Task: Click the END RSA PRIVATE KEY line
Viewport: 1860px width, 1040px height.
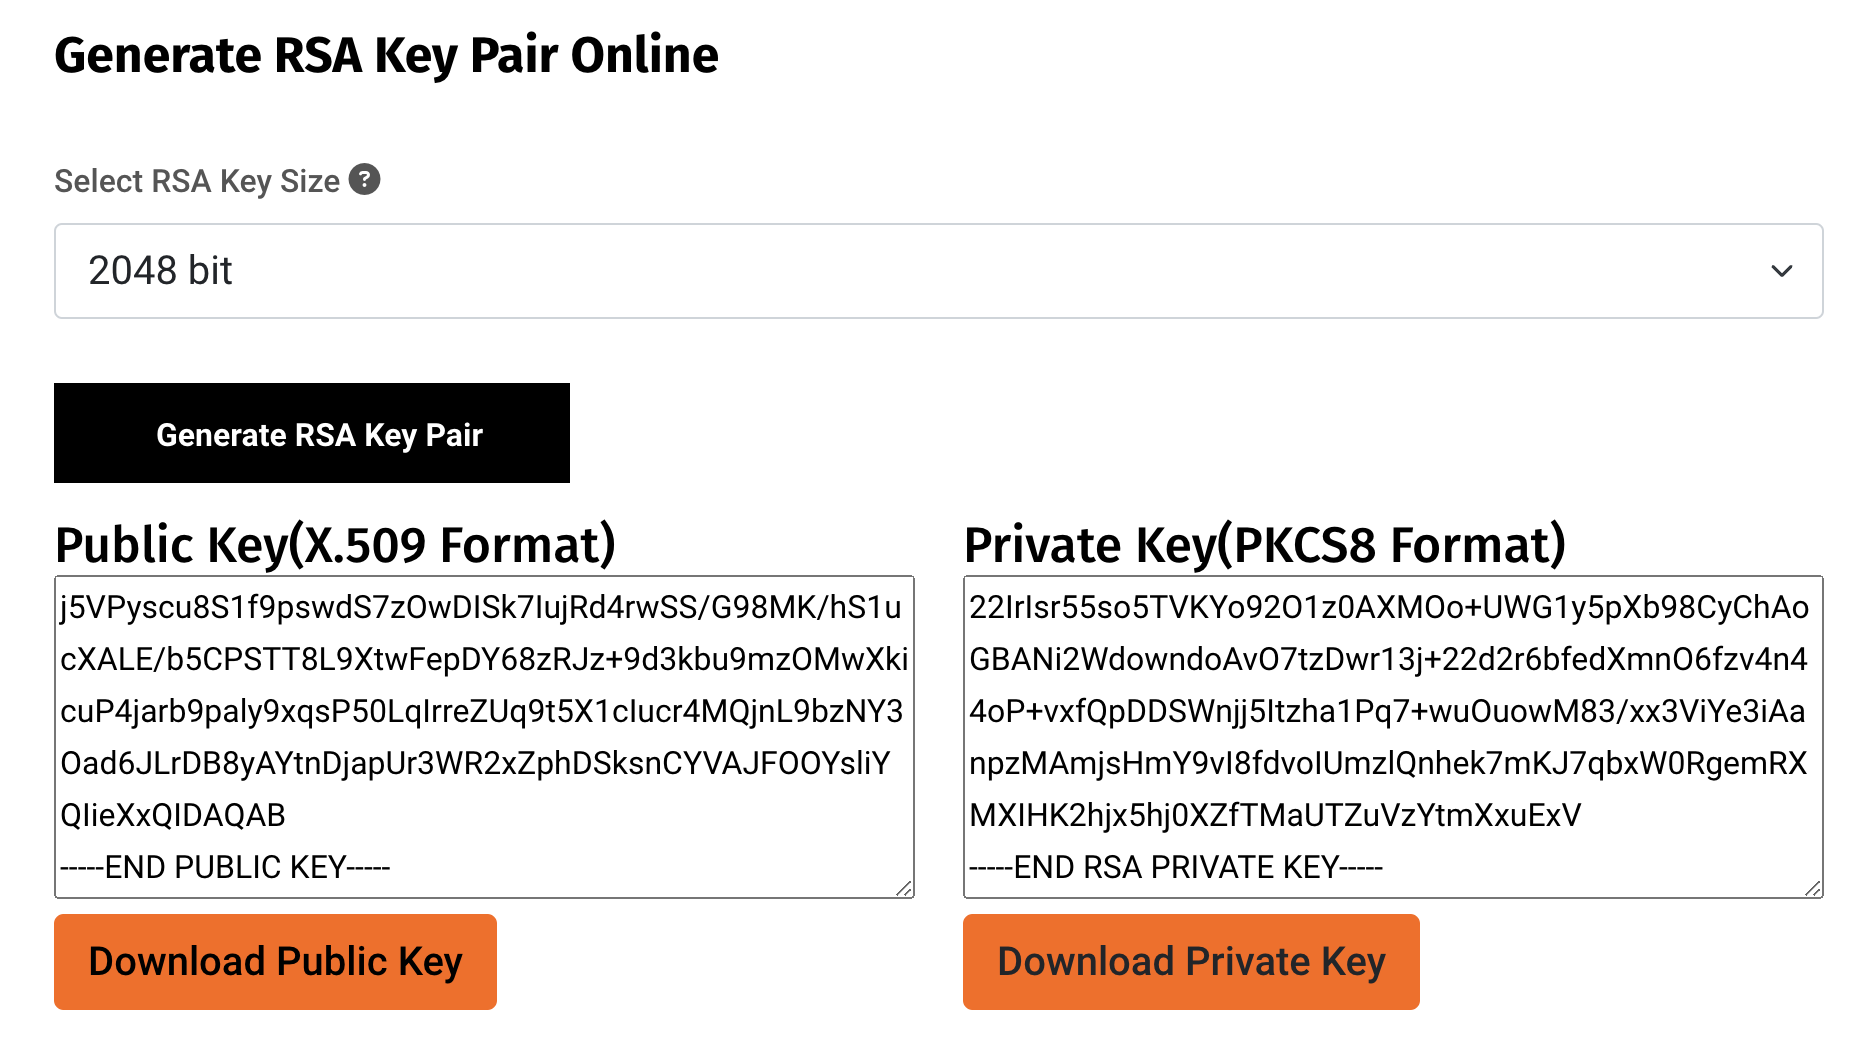Action: [1176, 867]
